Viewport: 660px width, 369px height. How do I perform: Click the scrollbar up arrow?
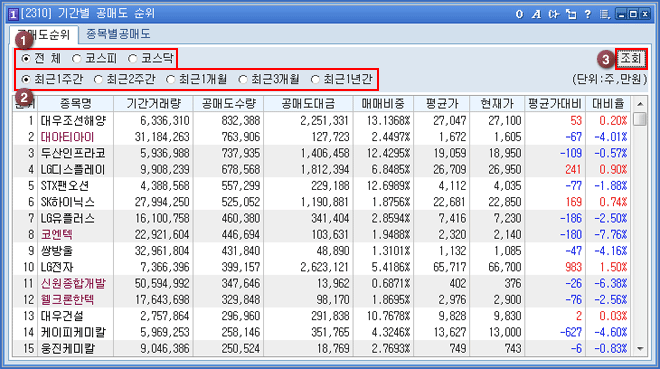coord(640,104)
